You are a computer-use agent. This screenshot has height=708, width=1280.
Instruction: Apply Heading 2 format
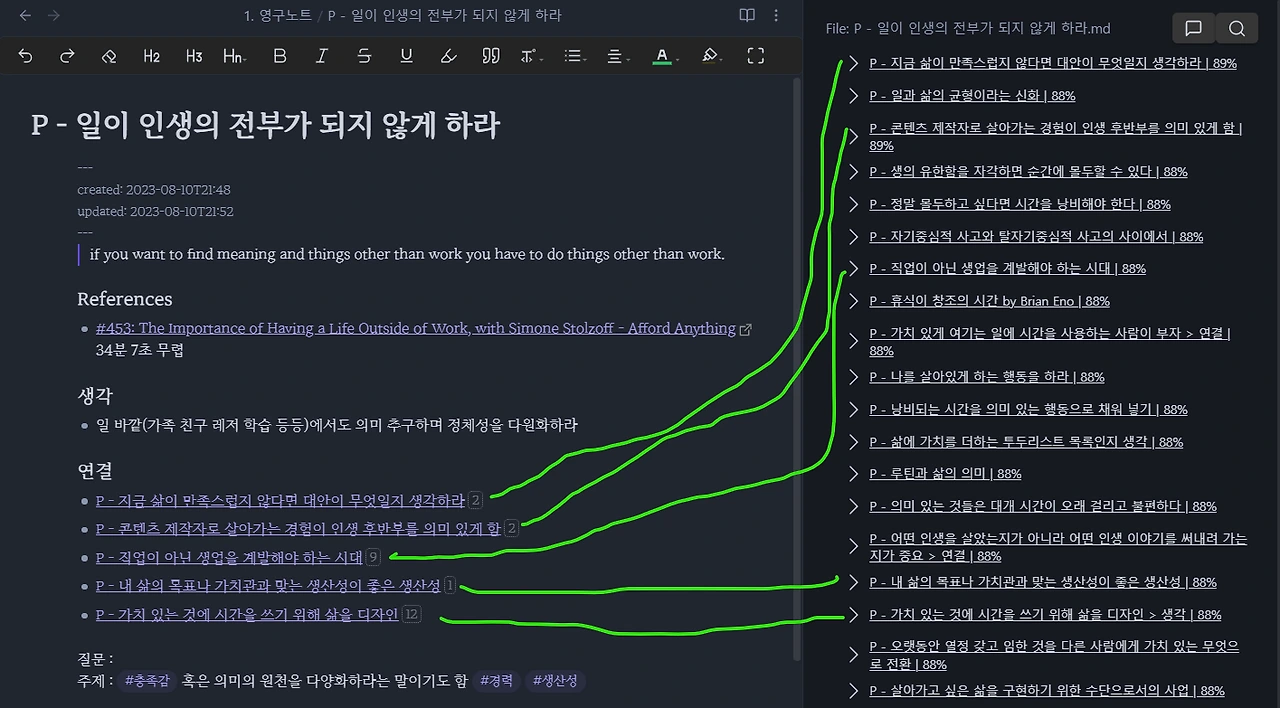(x=151, y=56)
